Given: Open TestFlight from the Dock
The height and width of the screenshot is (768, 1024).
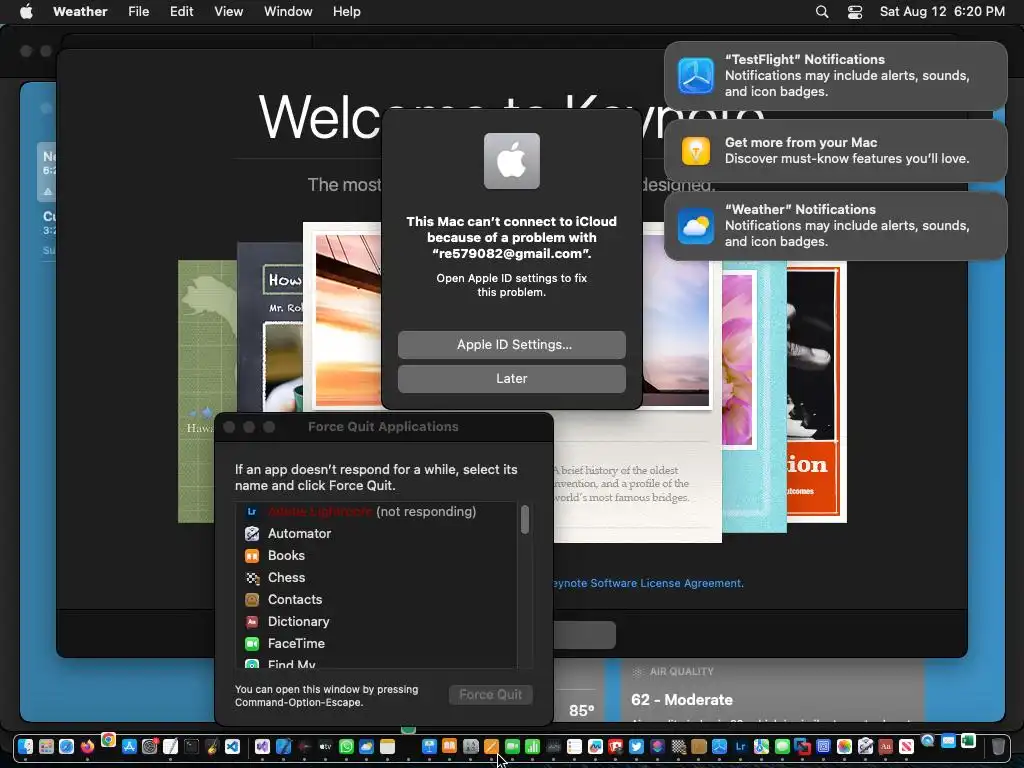Looking at the screenshot, I should click(719, 746).
